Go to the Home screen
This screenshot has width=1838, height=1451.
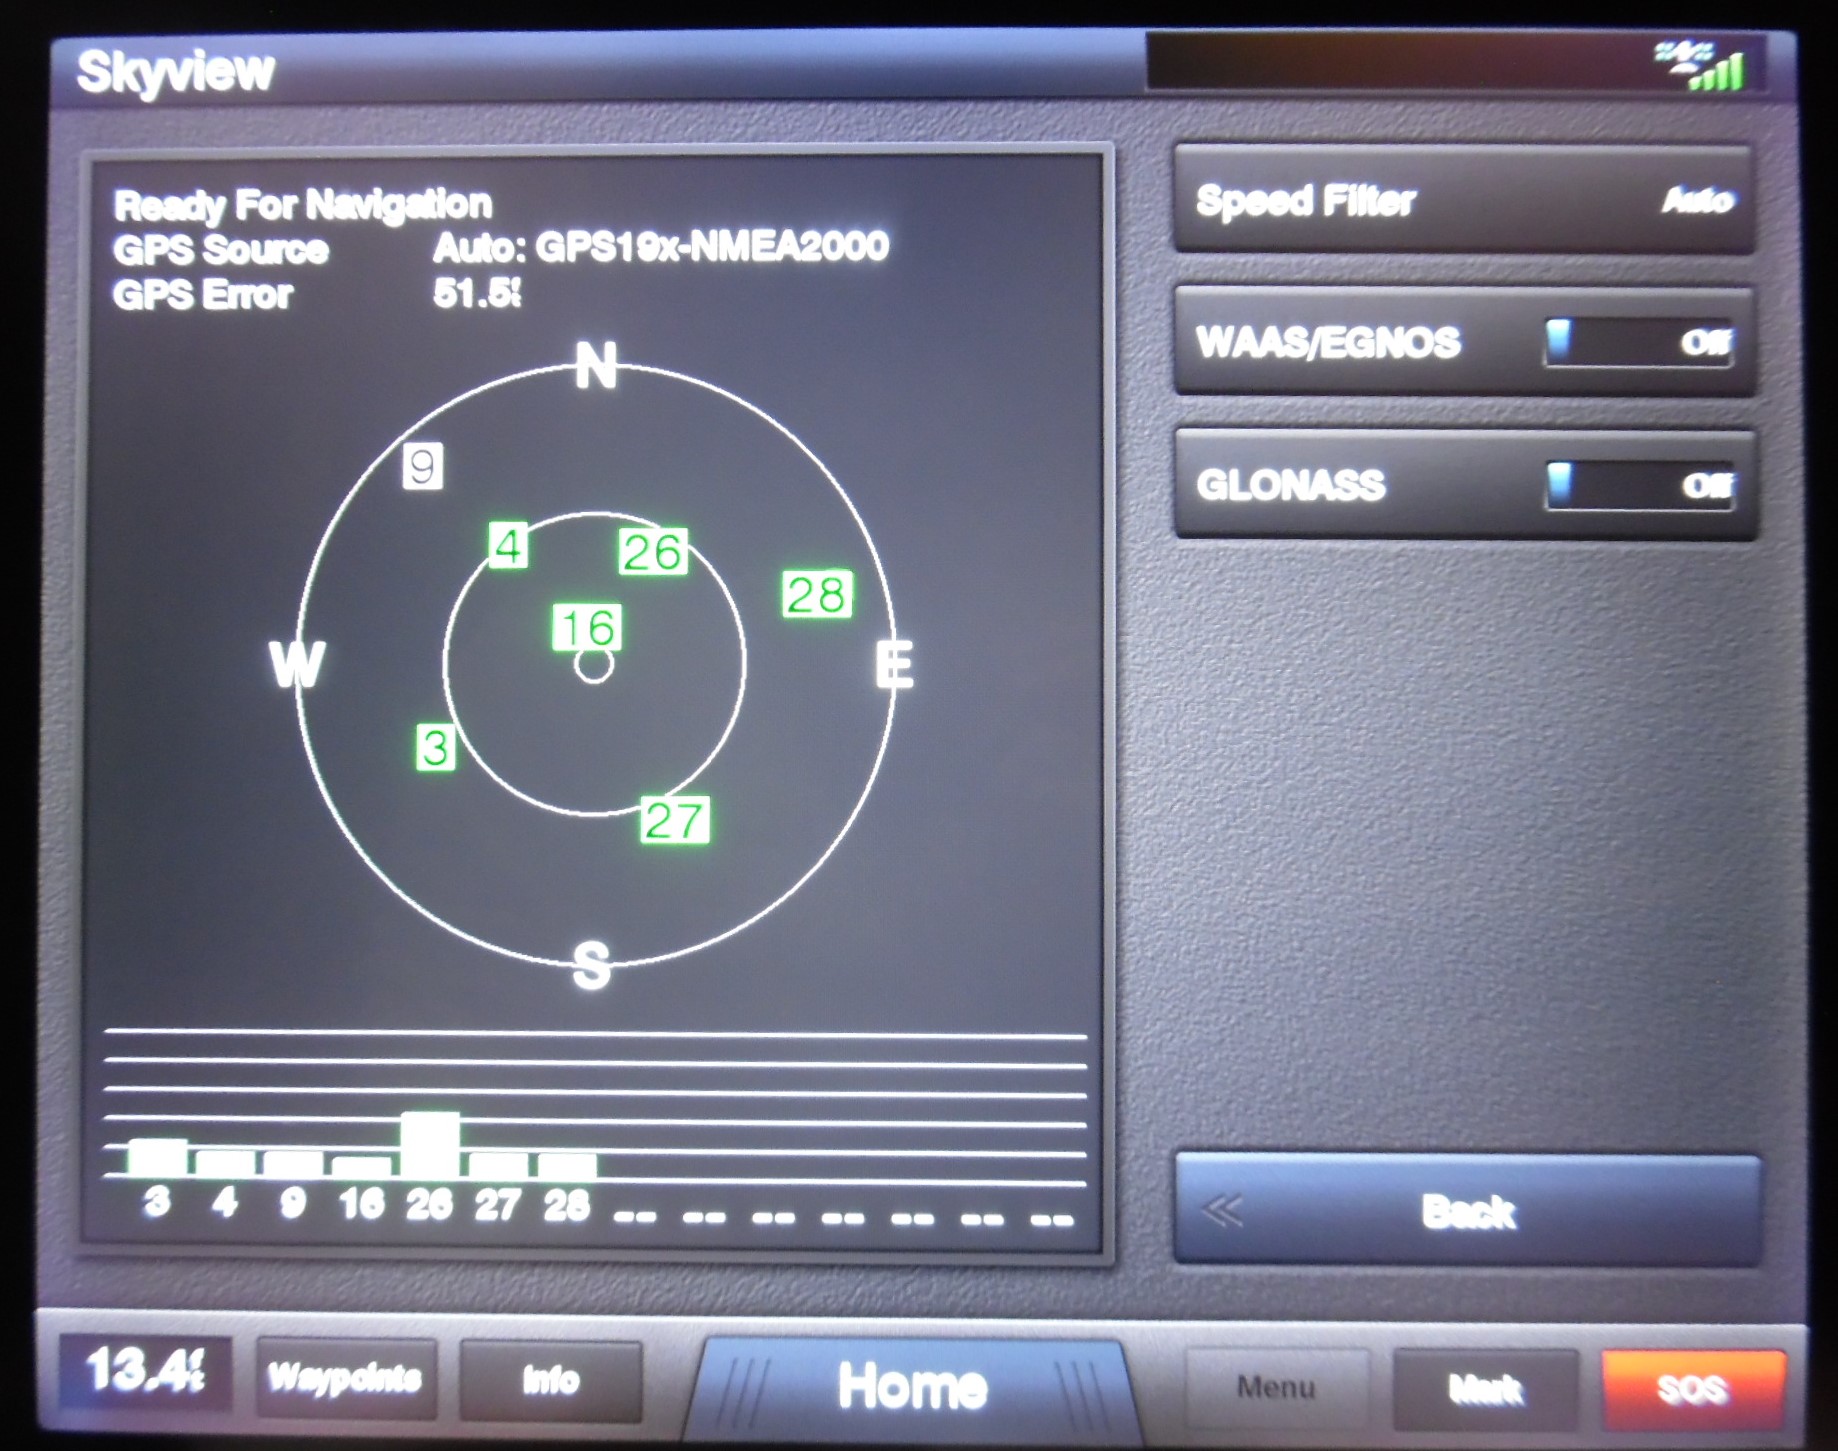pos(911,1386)
